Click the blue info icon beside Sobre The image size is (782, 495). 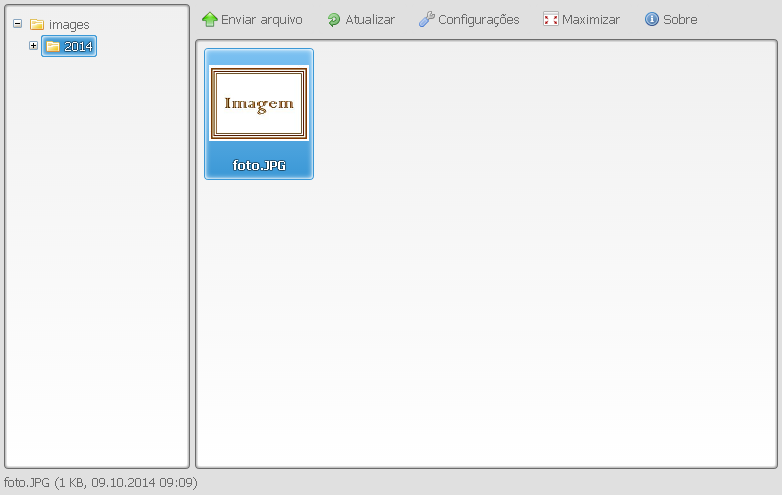652,19
